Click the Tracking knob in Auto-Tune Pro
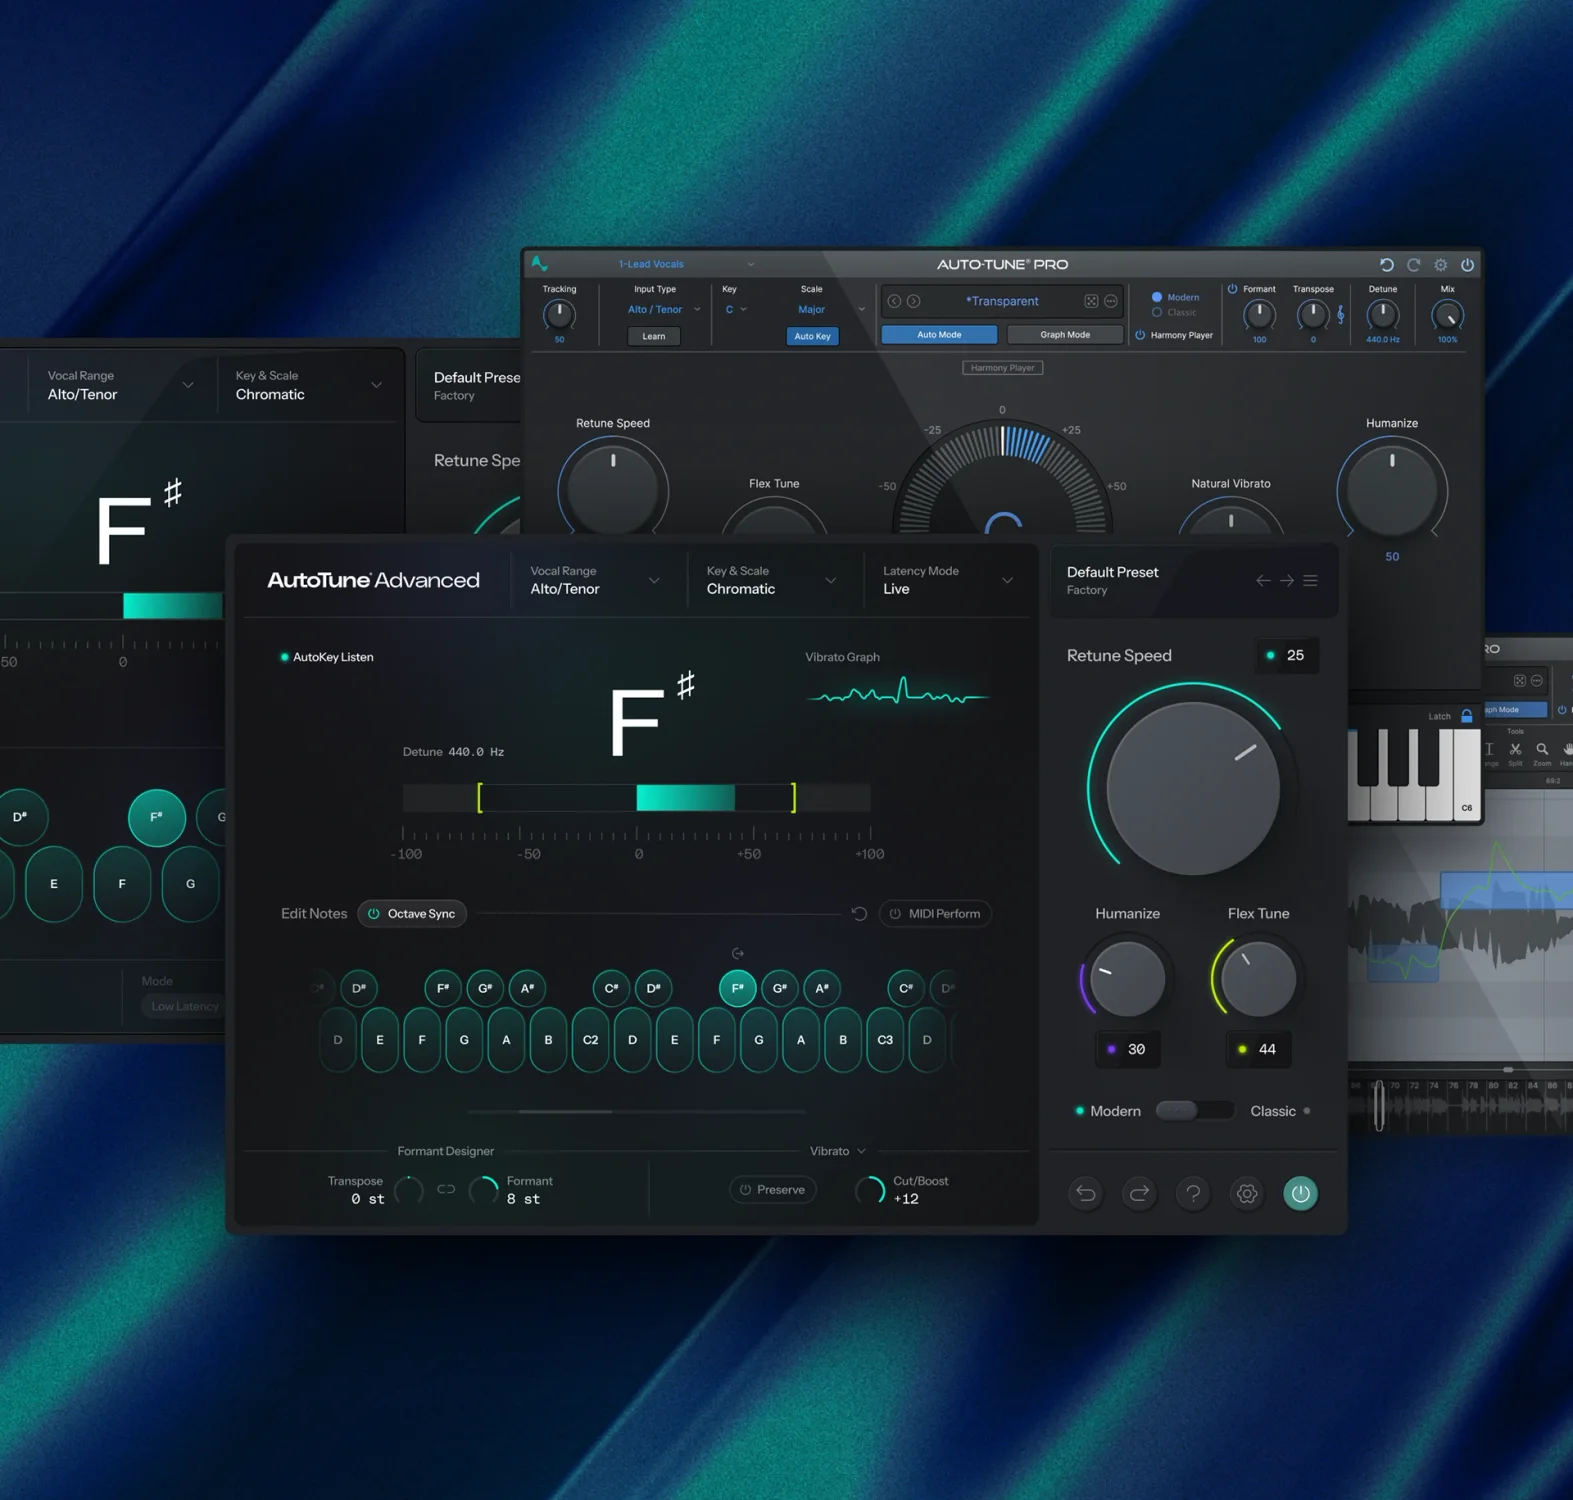This screenshot has height=1500, width=1573. [x=559, y=315]
